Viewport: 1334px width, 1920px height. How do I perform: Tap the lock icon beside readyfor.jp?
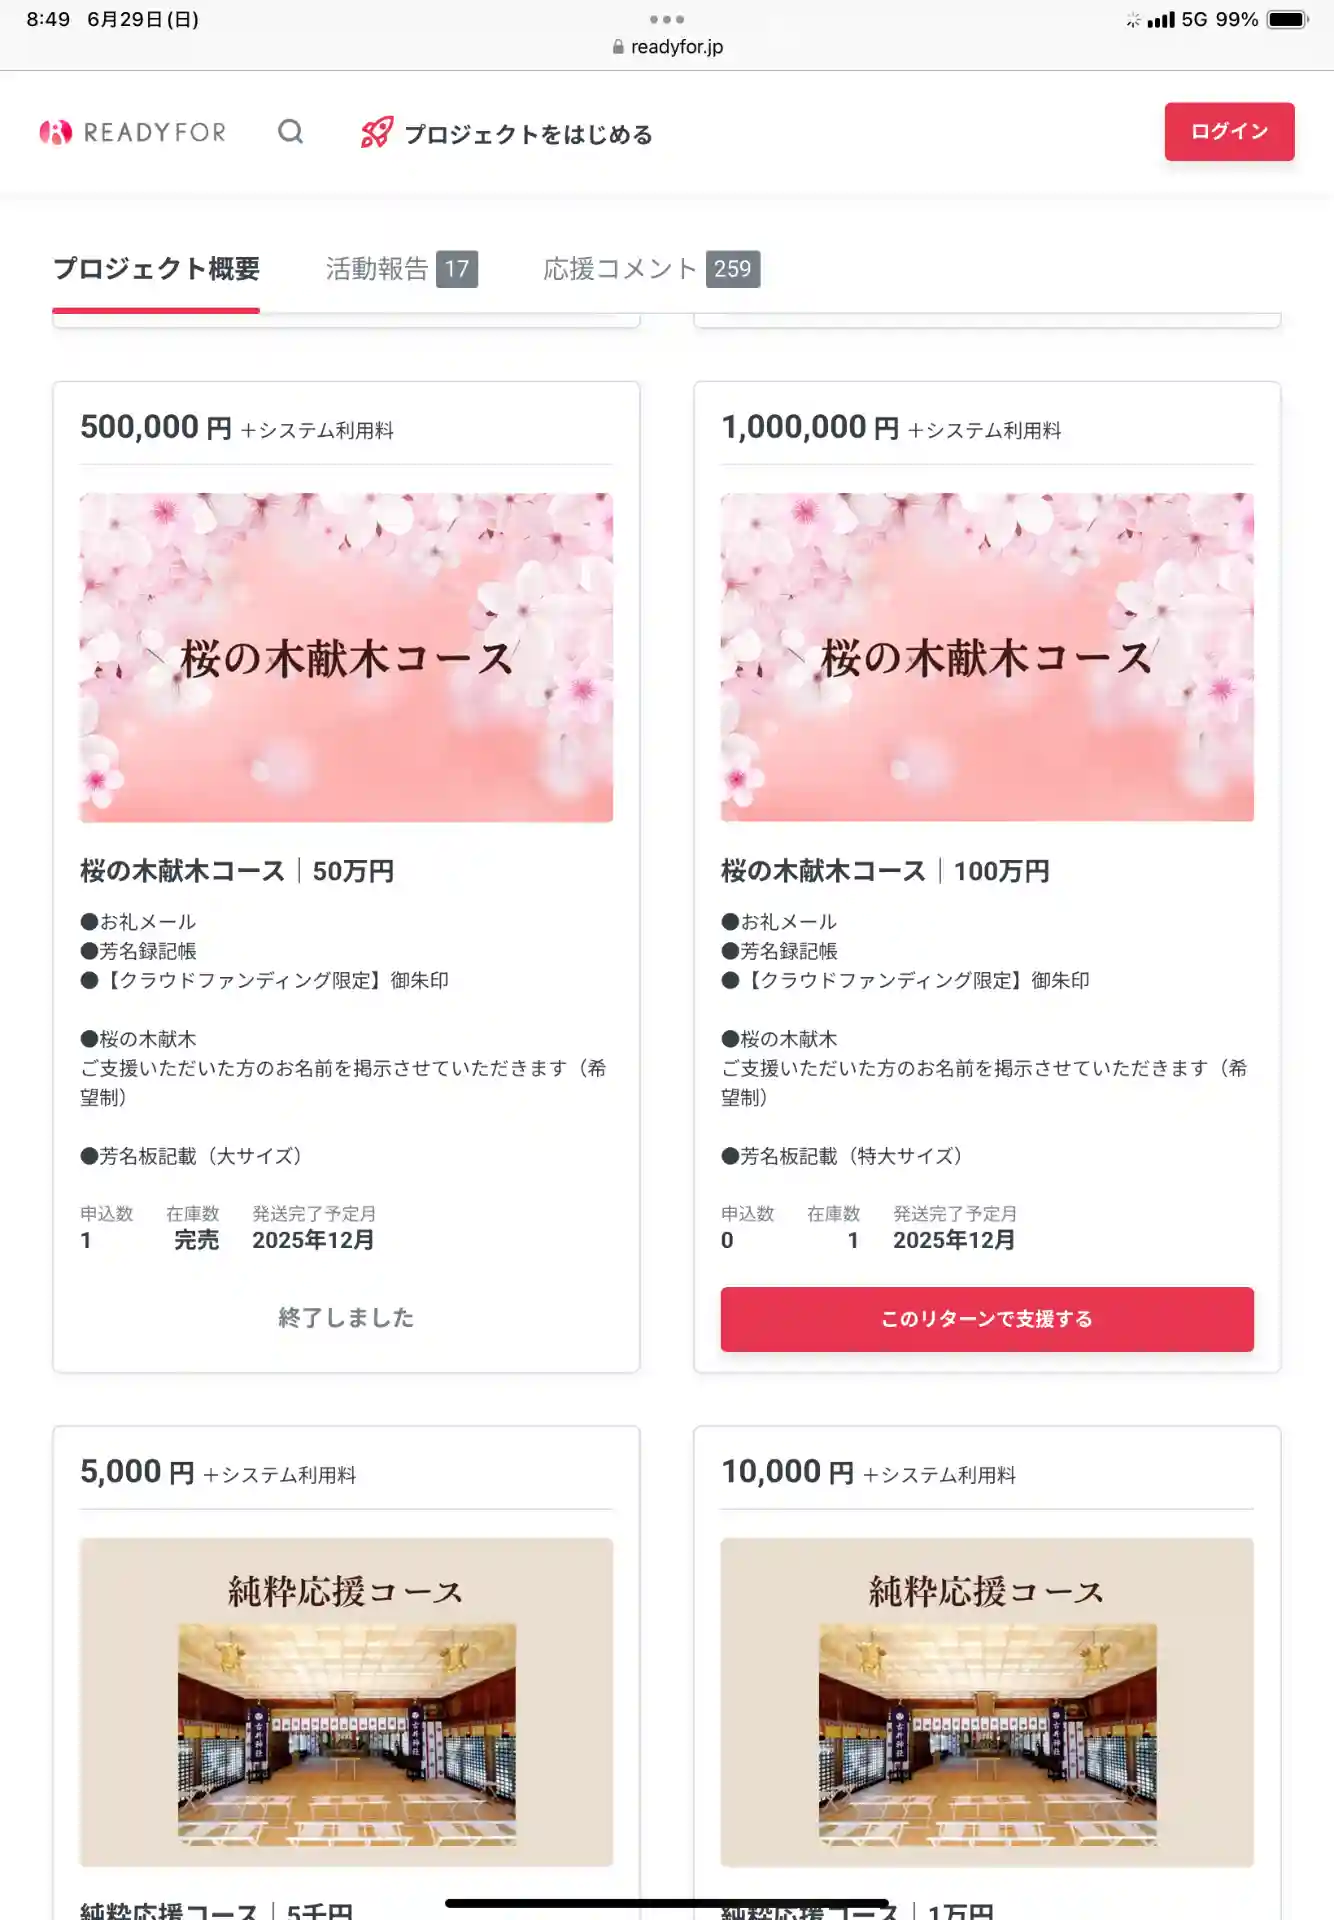click(618, 47)
